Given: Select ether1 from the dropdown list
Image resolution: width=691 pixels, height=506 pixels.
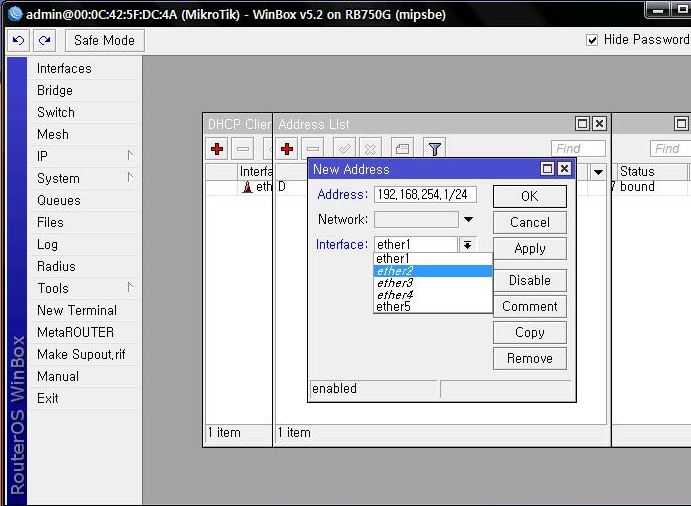Looking at the screenshot, I should (433, 259).
